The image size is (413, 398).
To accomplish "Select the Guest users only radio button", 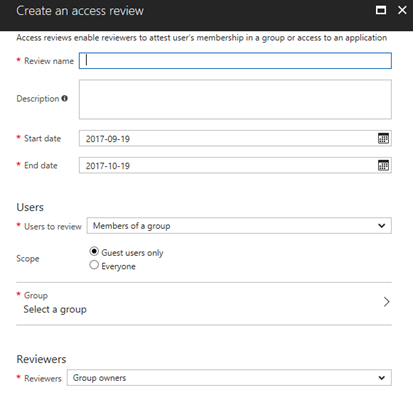I will click(x=94, y=251).
